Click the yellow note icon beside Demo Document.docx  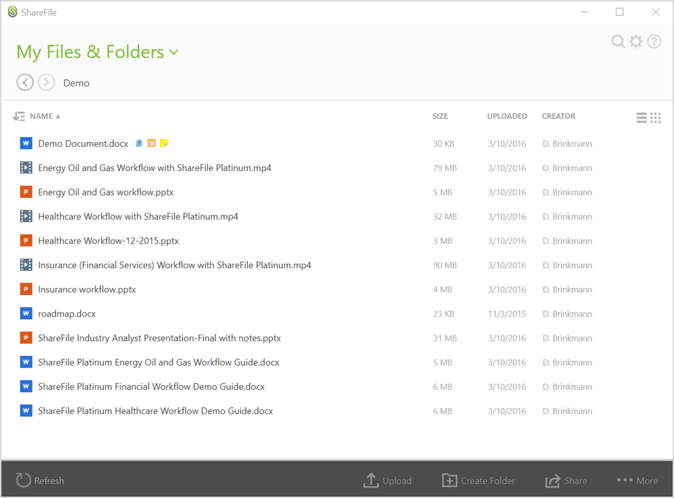click(x=164, y=143)
